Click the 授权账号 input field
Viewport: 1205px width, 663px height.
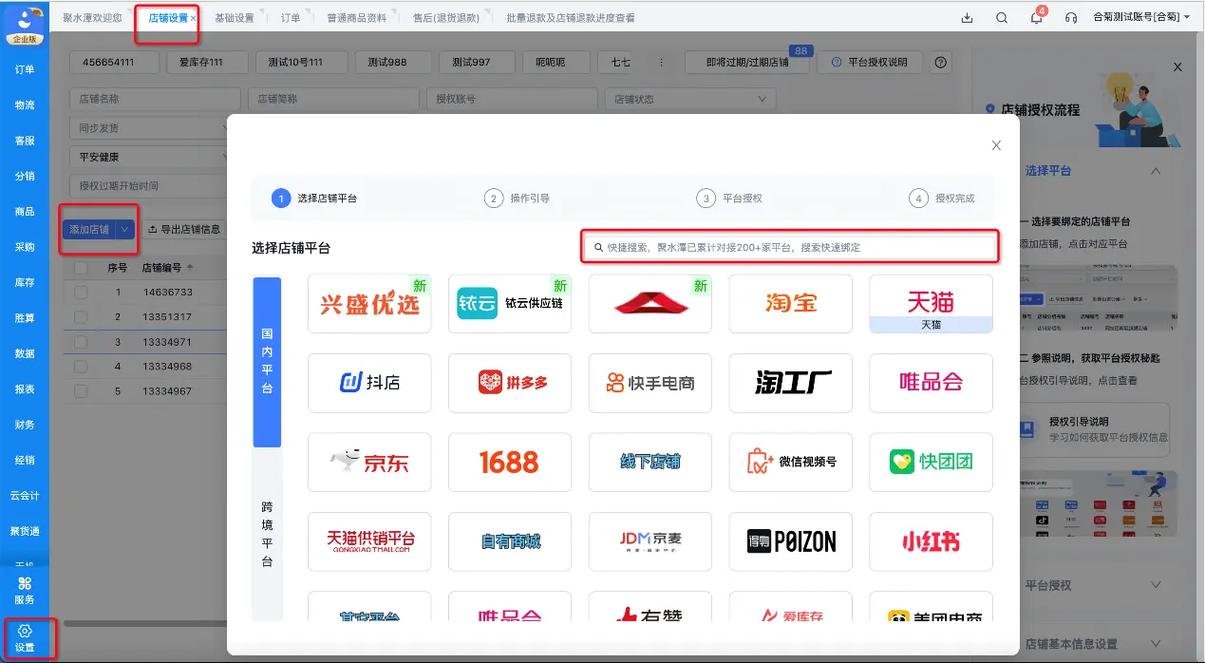point(513,99)
